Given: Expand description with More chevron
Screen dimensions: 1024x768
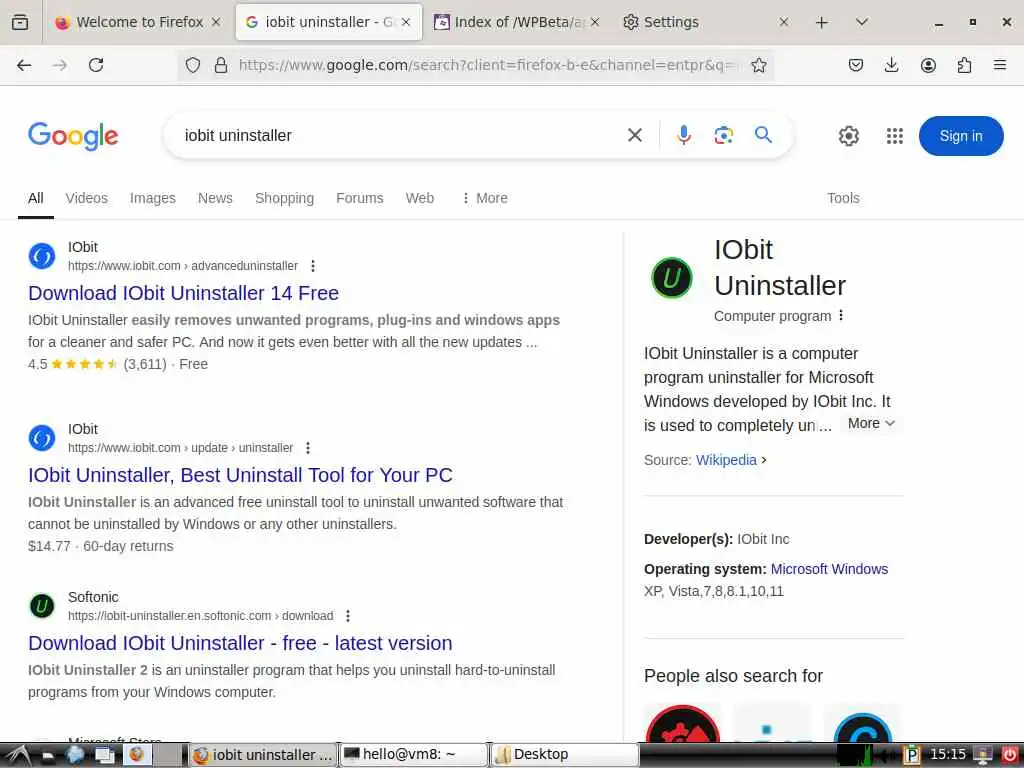Looking at the screenshot, I should click(871, 423).
